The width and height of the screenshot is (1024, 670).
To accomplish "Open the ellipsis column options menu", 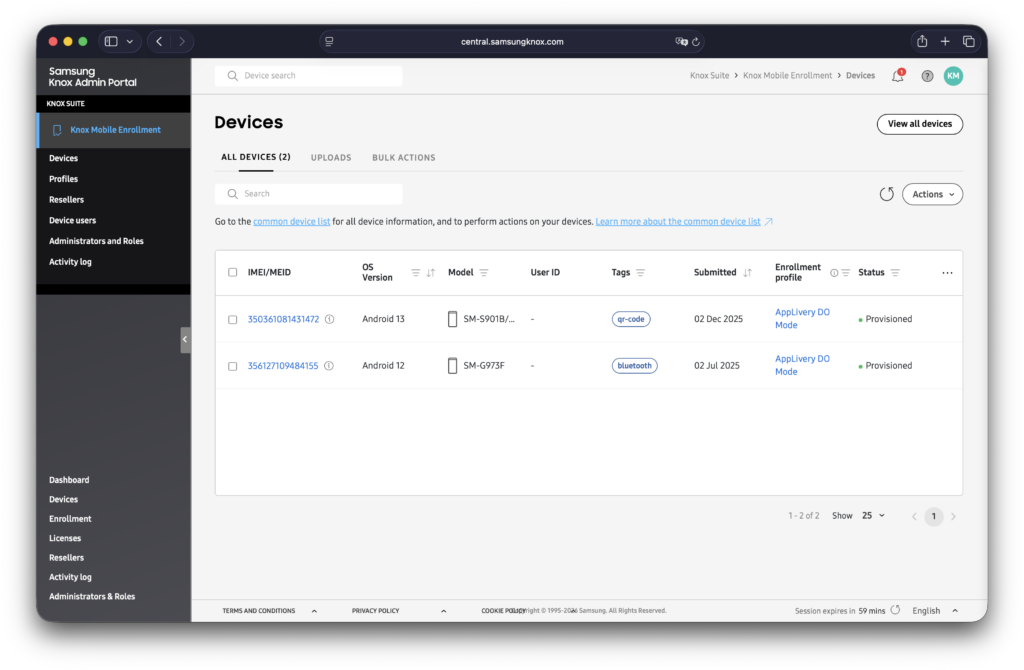I will coord(947,271).
